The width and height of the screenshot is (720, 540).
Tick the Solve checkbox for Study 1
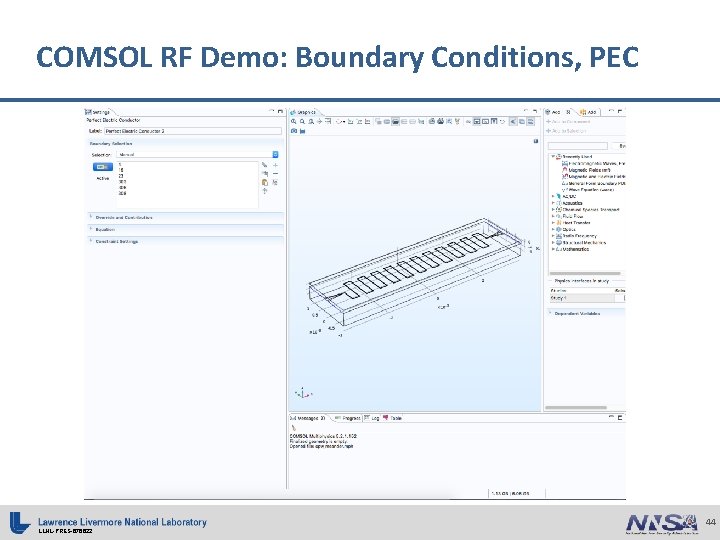pyautogui.click(x=624, y=298)
